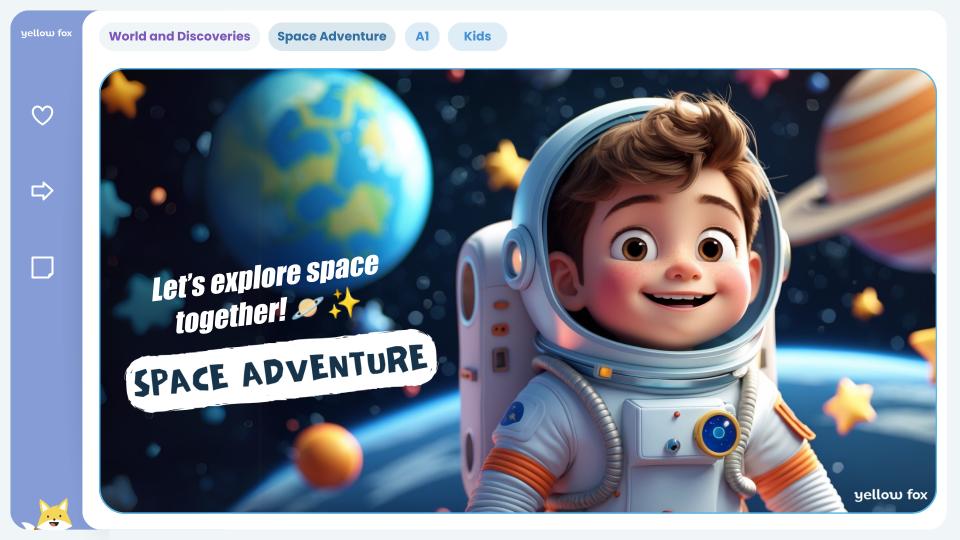Open the sticky note icon in sidebar

(x=42, y=268)
